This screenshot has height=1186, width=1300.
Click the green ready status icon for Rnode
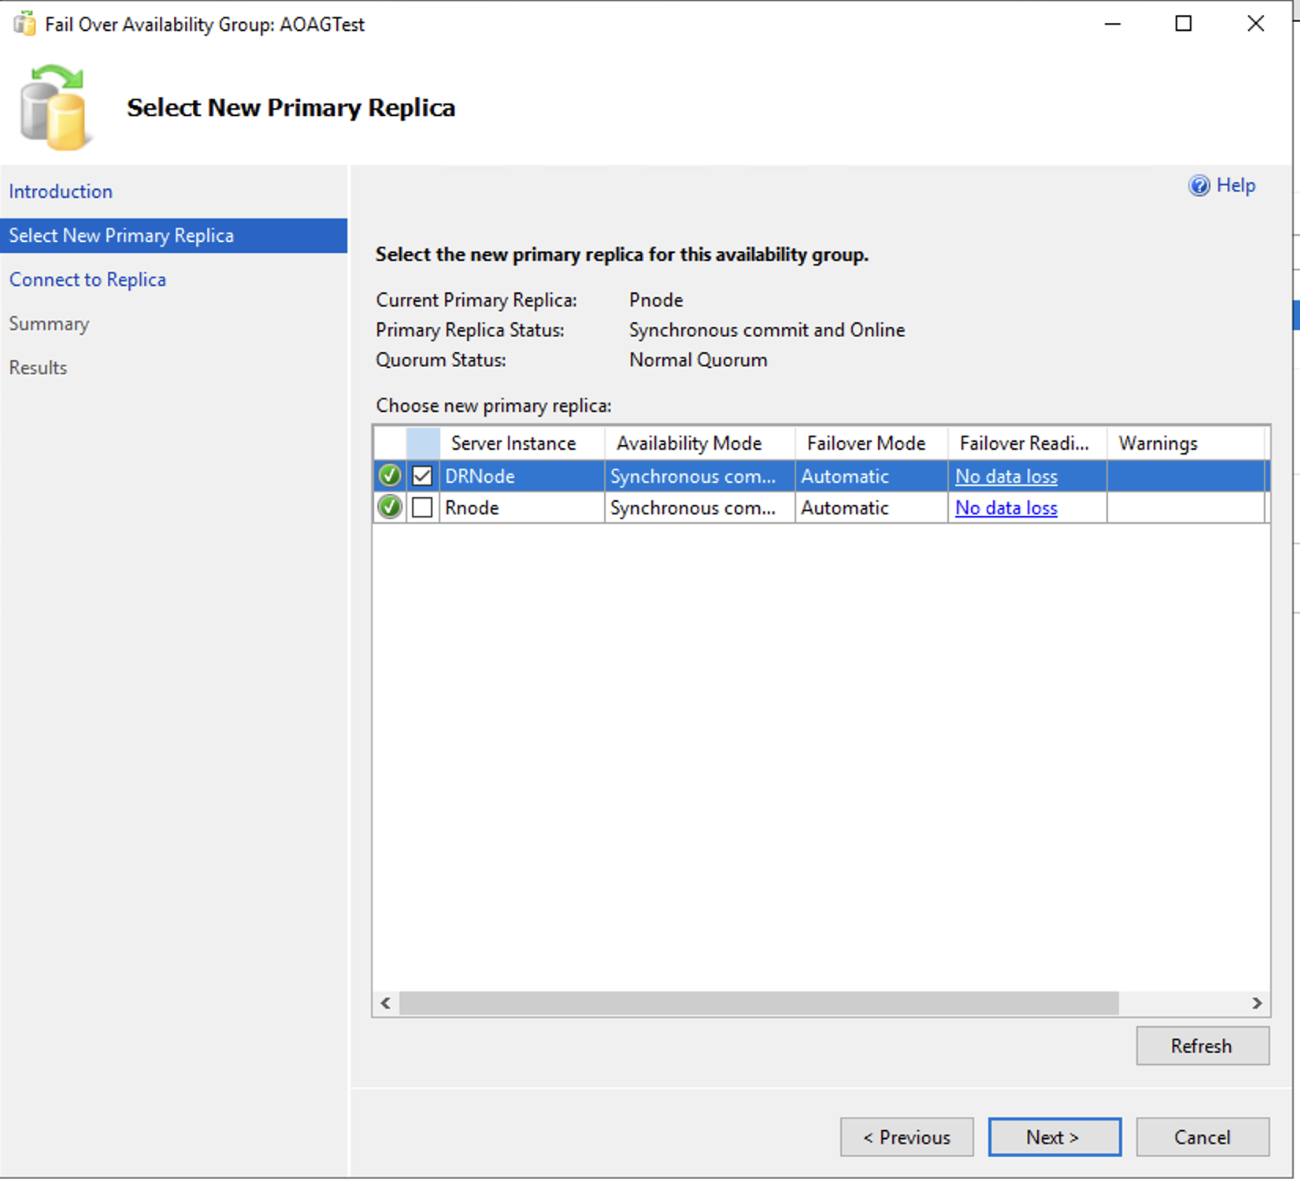coord(389,507)
